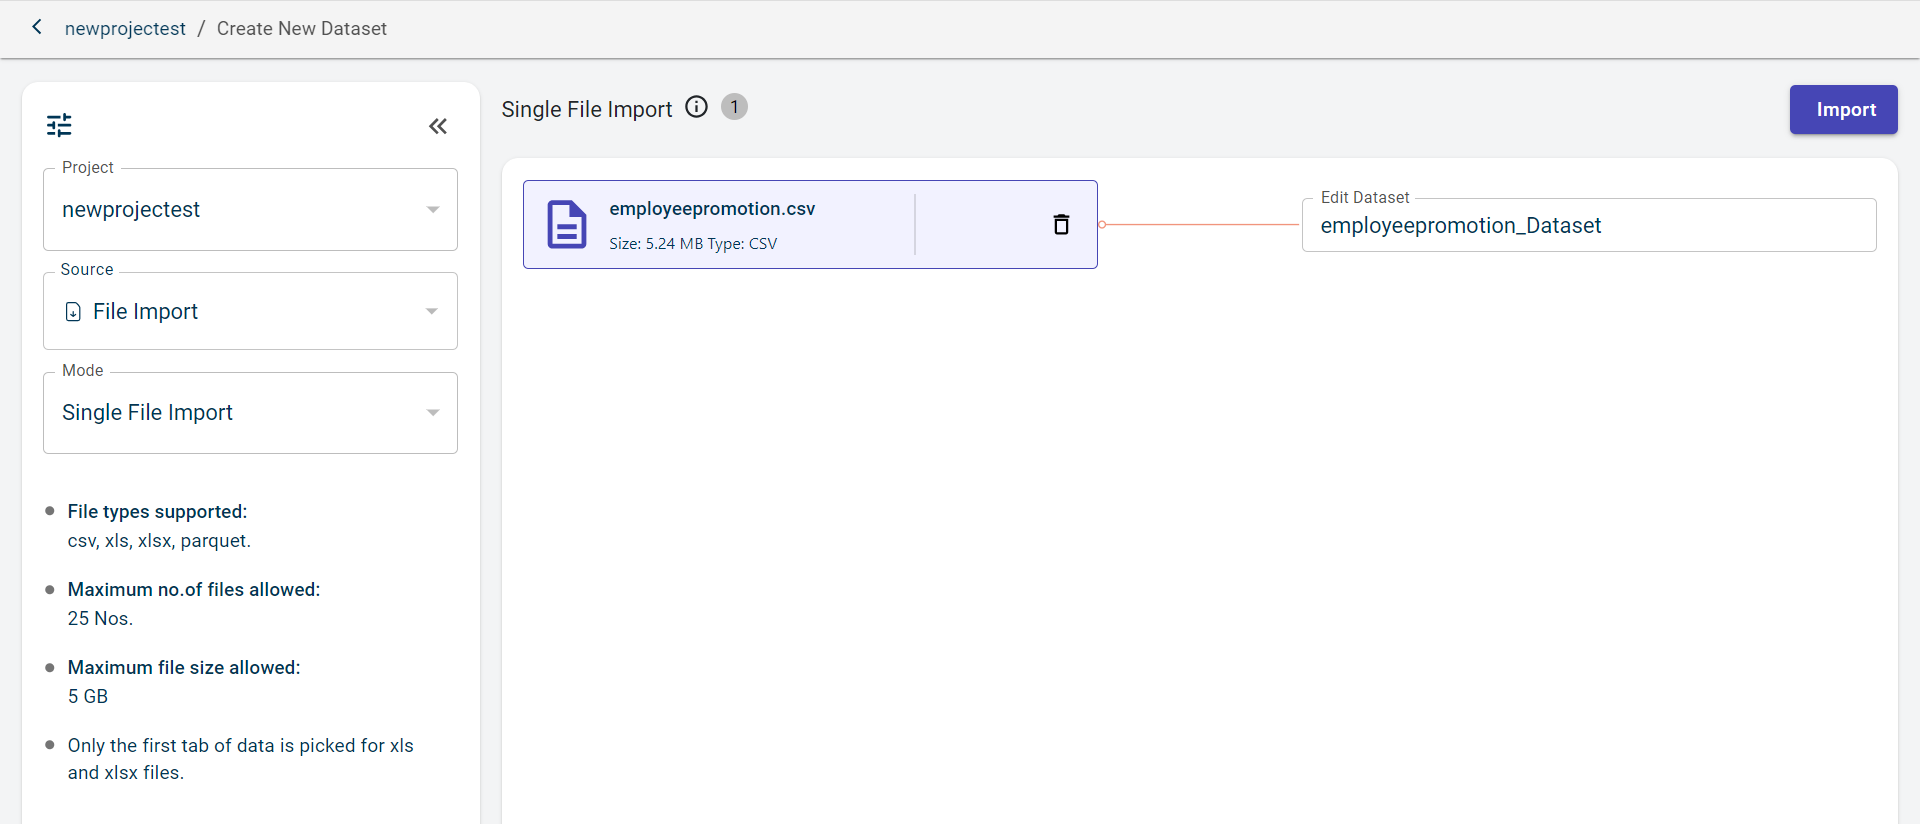Open the Mode dropdown
The image size is (1920, 824).
(x=240, y=413)
